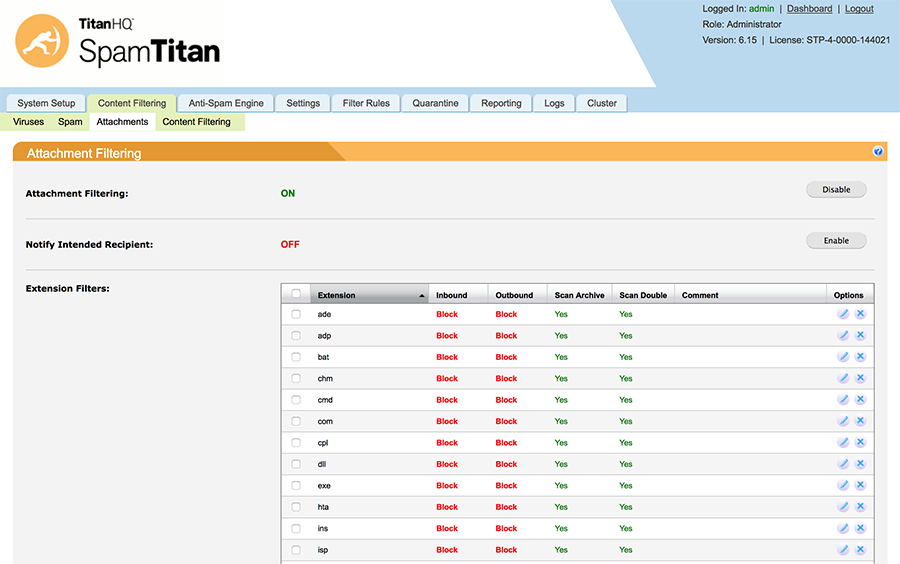Check the exe row checkbox

point(296,485)
